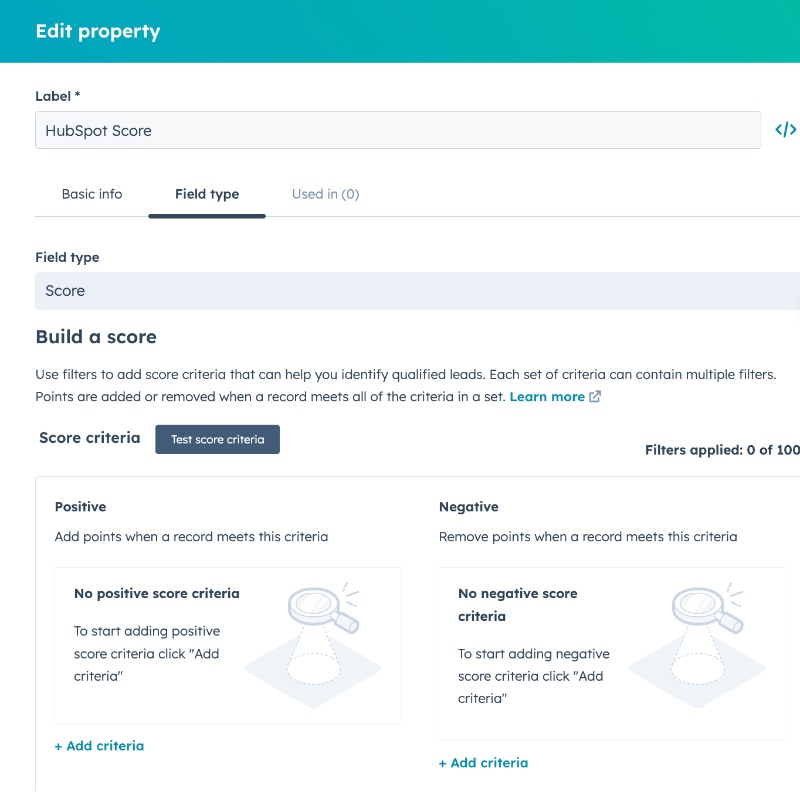
Task: Open the Learn more link
Action: point(547,397)
